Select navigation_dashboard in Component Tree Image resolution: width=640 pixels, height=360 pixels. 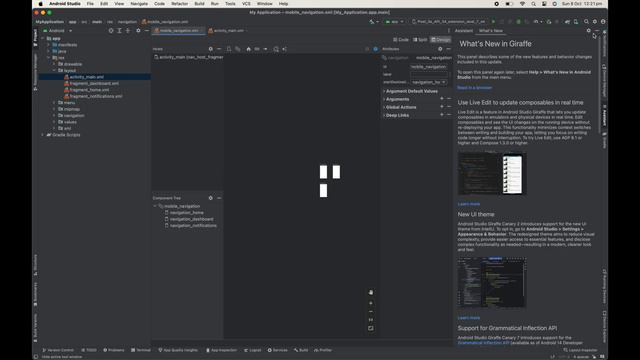(192, 219)
